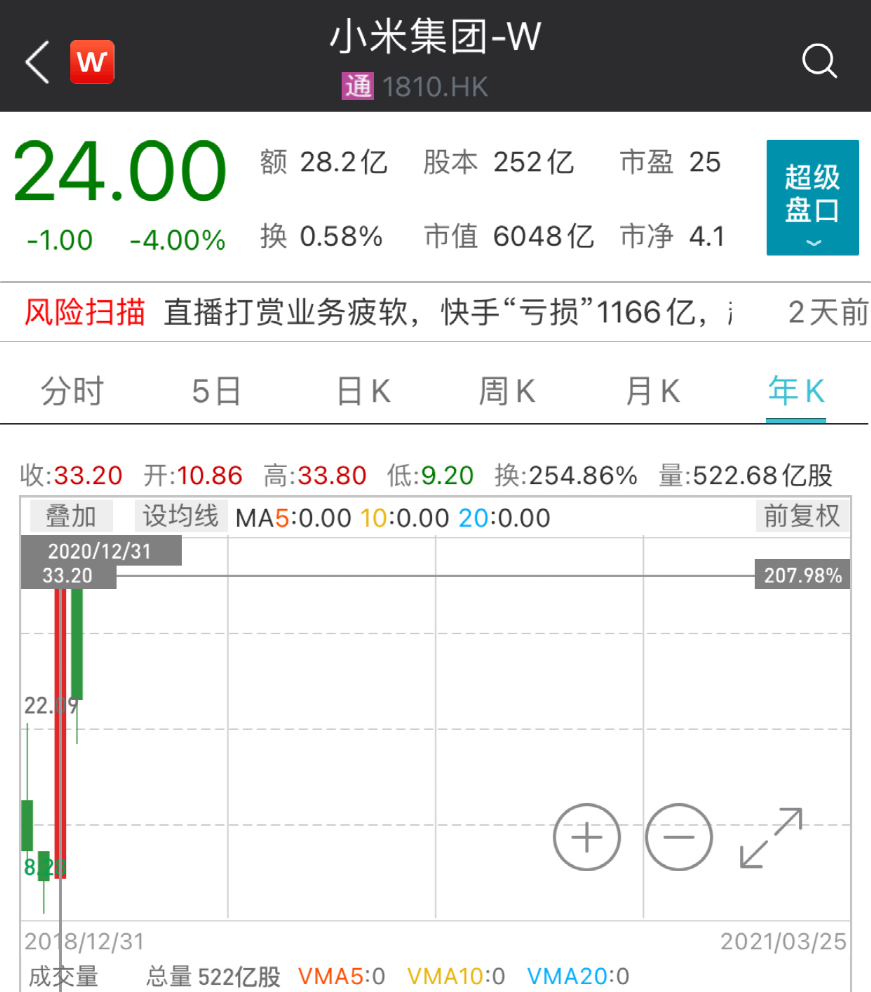Image resolution: width=871 pixels, height=992 pixels.
Task: Tap the blue MA 20:0.00 indicator value
Action: [x=504, y=518]
